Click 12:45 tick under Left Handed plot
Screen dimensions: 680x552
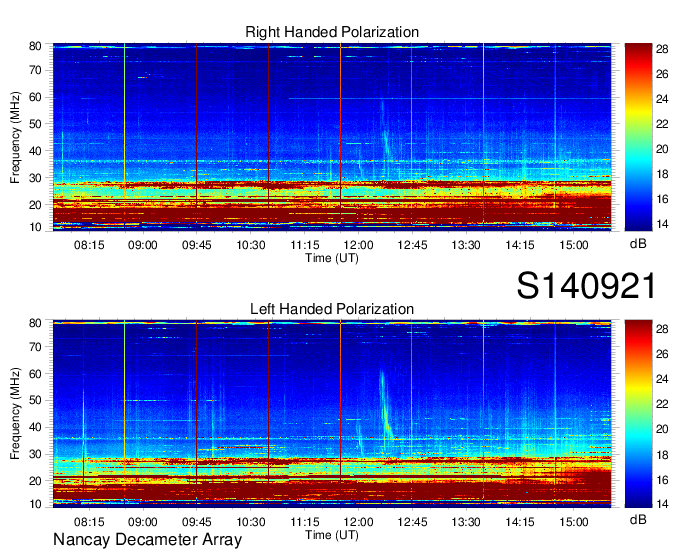pyautogui.click(x=412, y=522)
